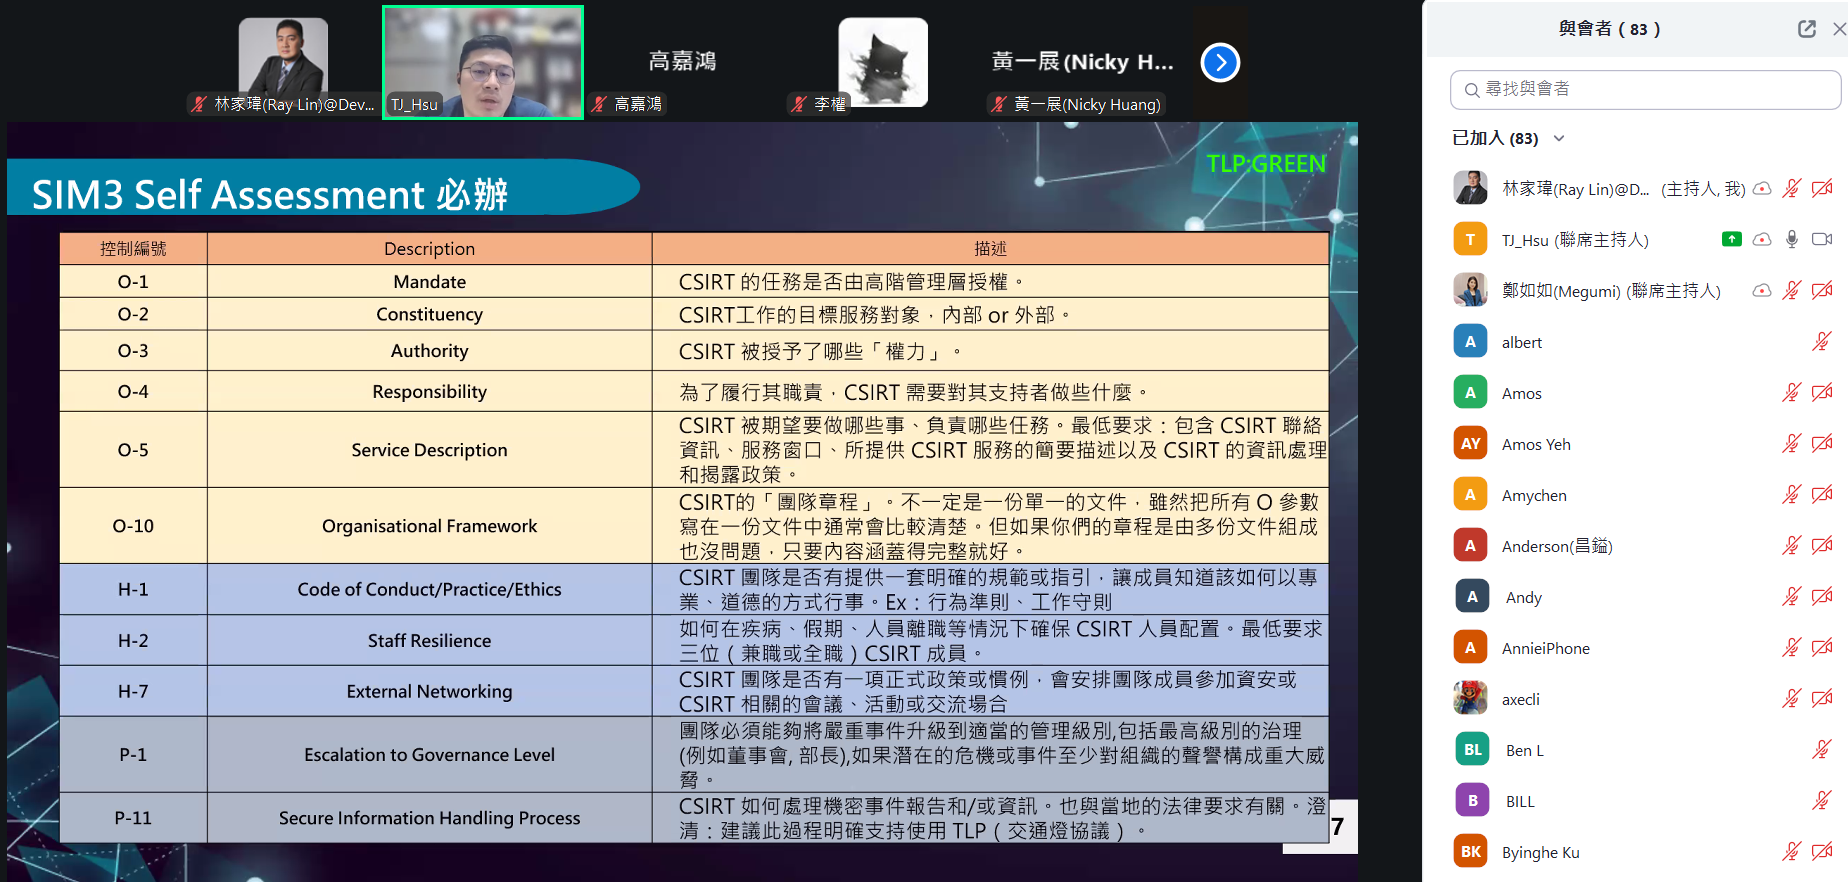The width and height of the screenshot is (1848, 882).
Task: Click TJ_Hsu's green screen-sharing icon
Action: coord(1731,239)
